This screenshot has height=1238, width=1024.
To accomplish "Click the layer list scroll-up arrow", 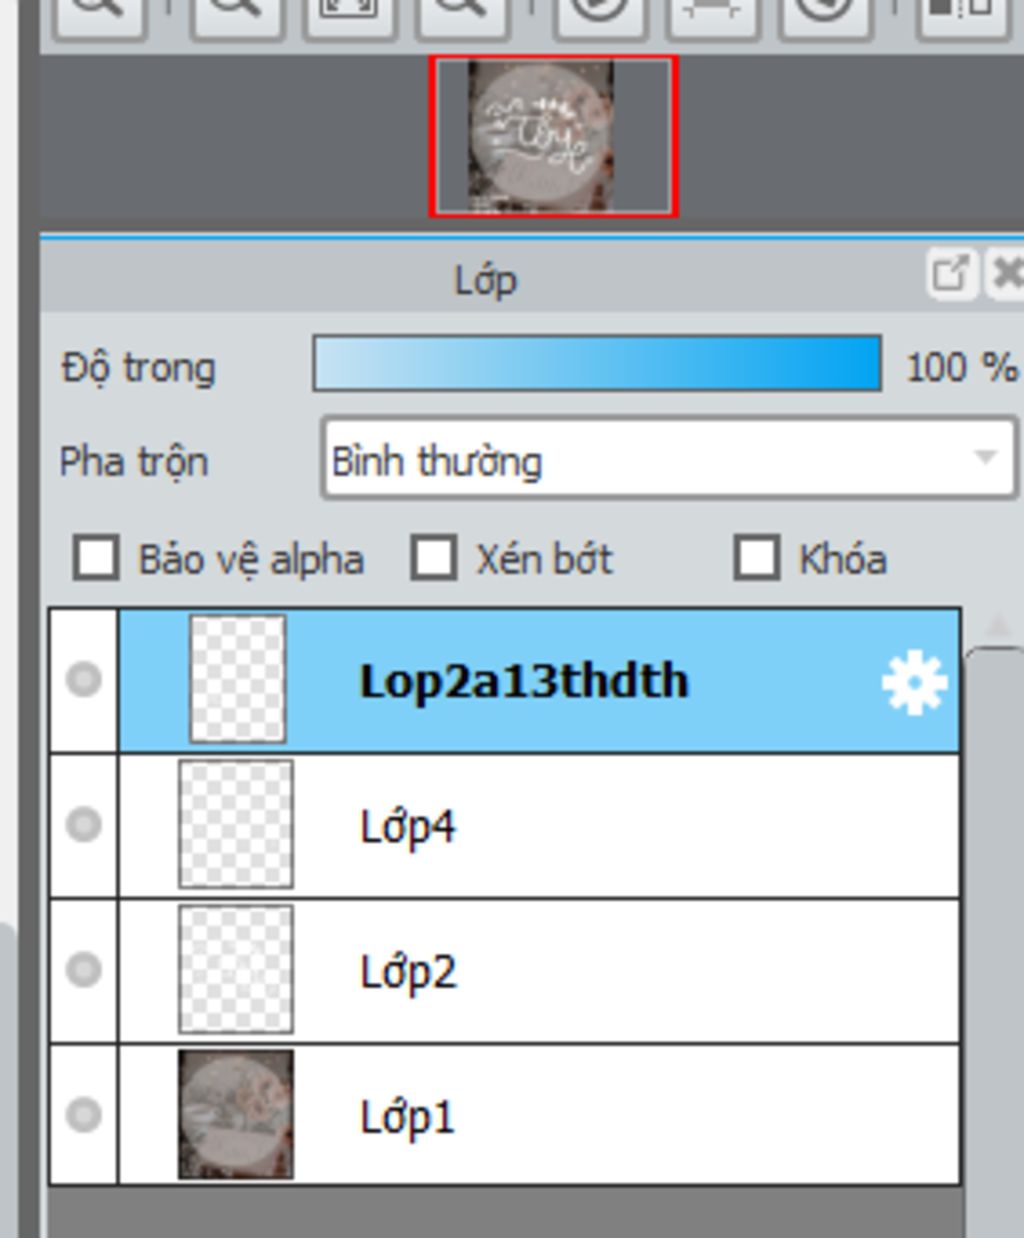I will (x=996, y=627).
